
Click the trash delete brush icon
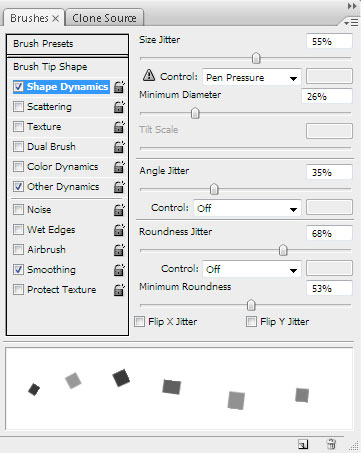tap(331, 444)
